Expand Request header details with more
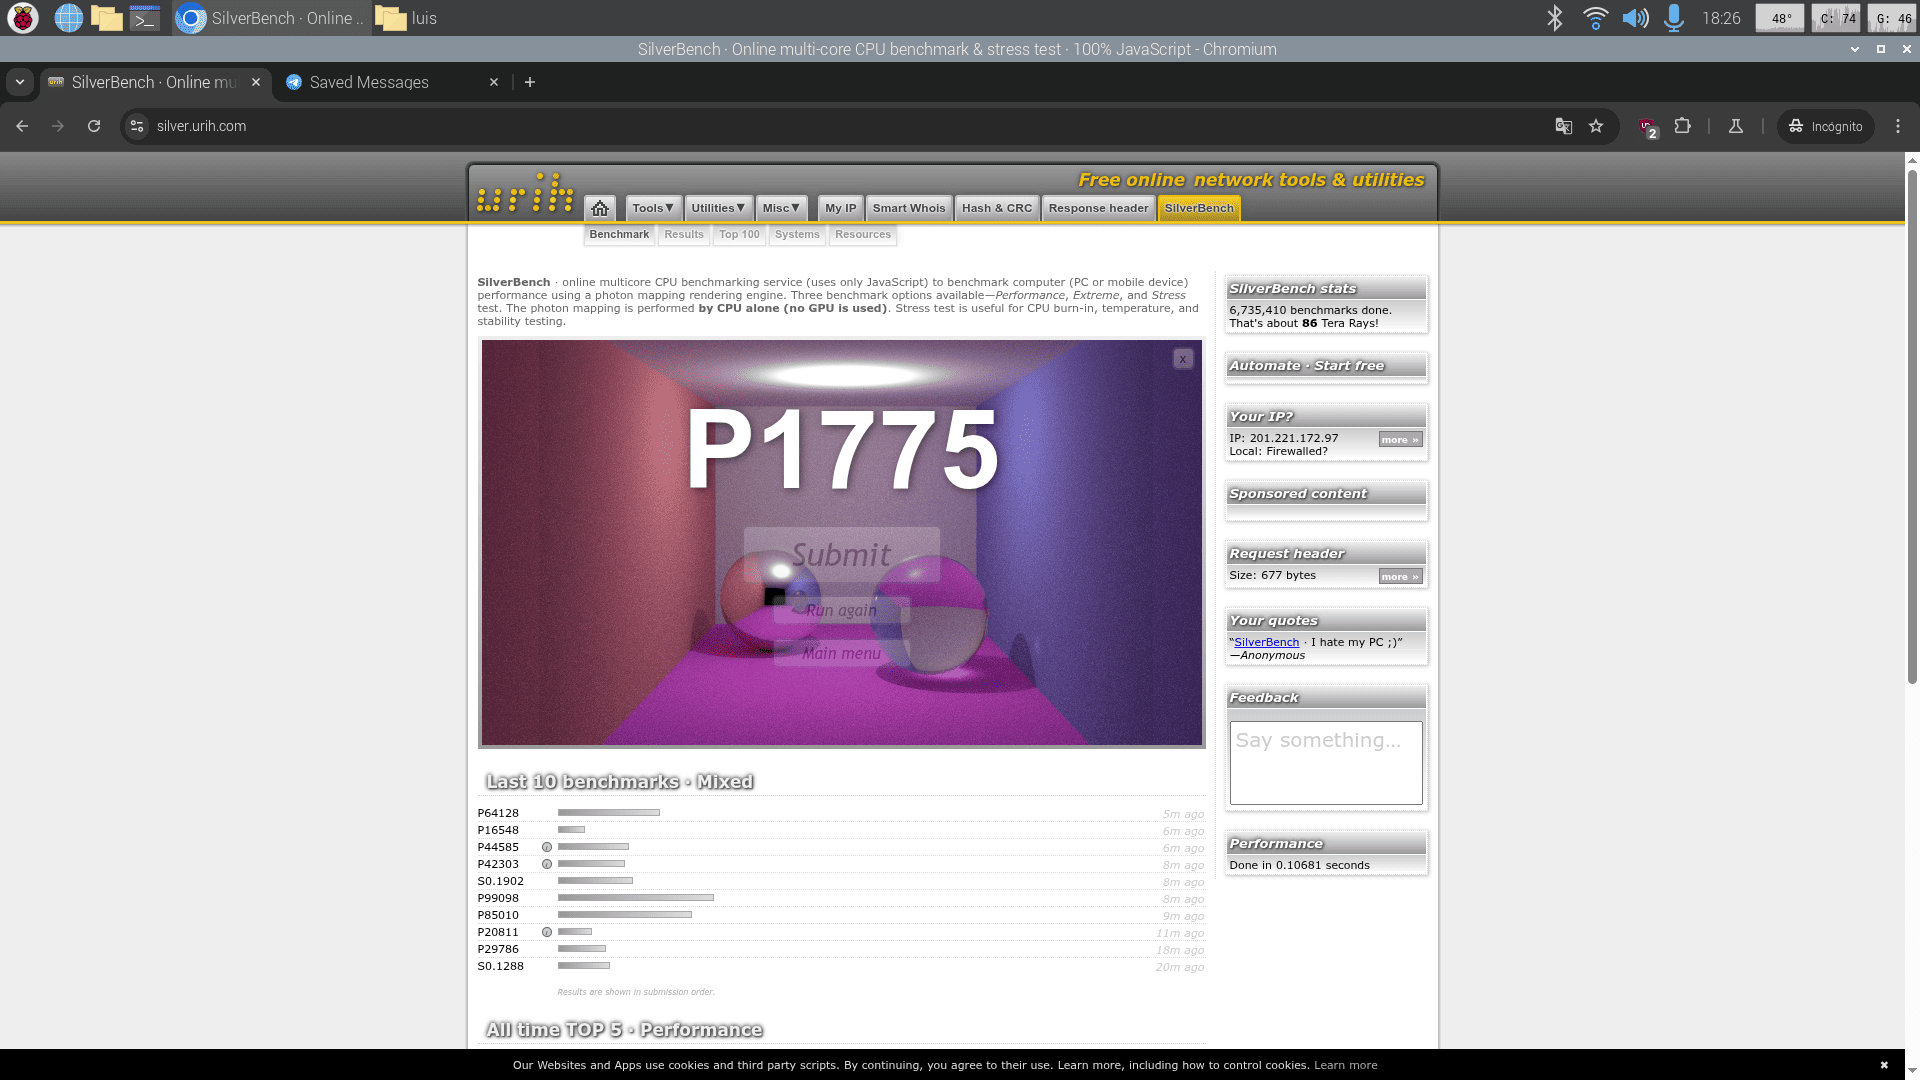 click(1400, 577)
